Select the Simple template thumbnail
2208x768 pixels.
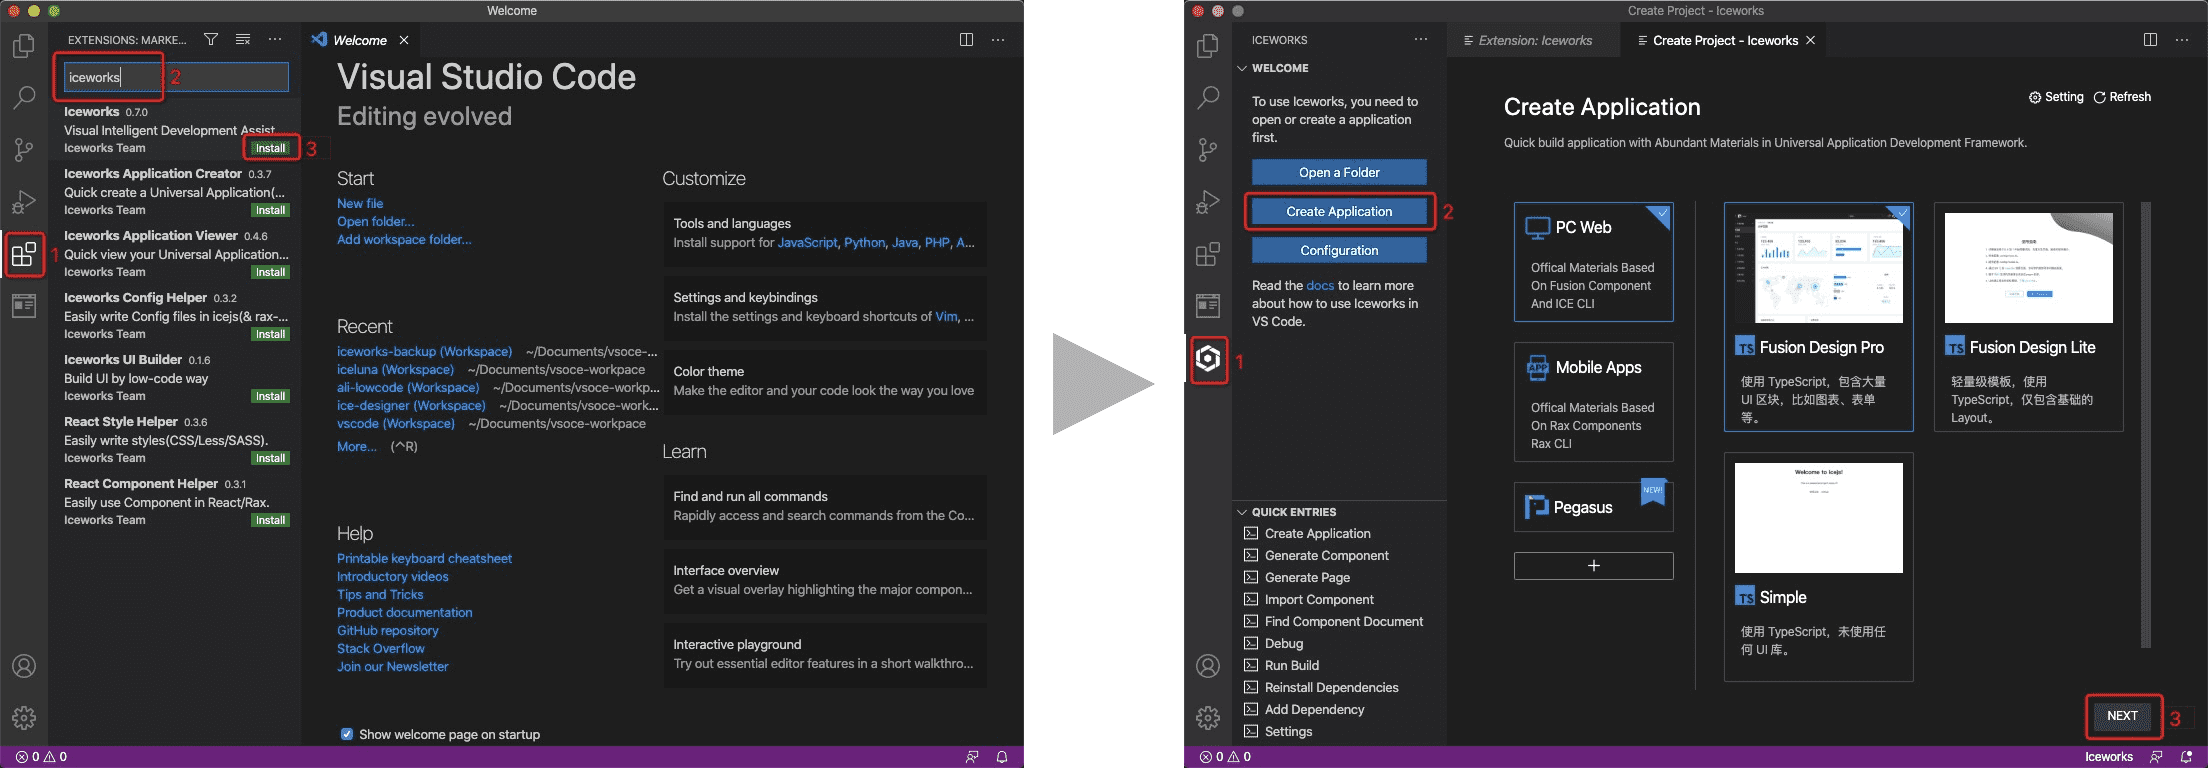(x=1818, y=517)
